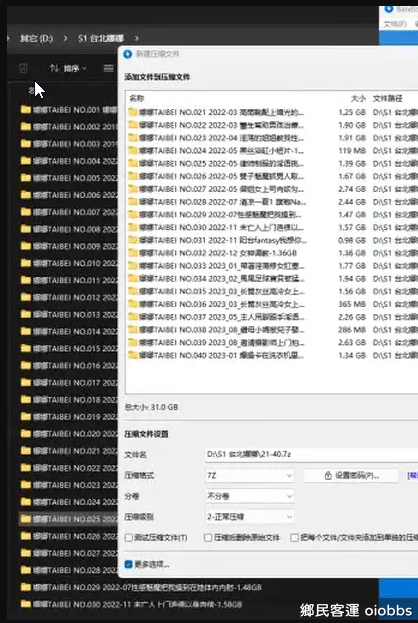Check 把每个文件/文件夹添加到单独的压缩 option
The height and width of the screenshot is (623, 418).
[294, 538]
